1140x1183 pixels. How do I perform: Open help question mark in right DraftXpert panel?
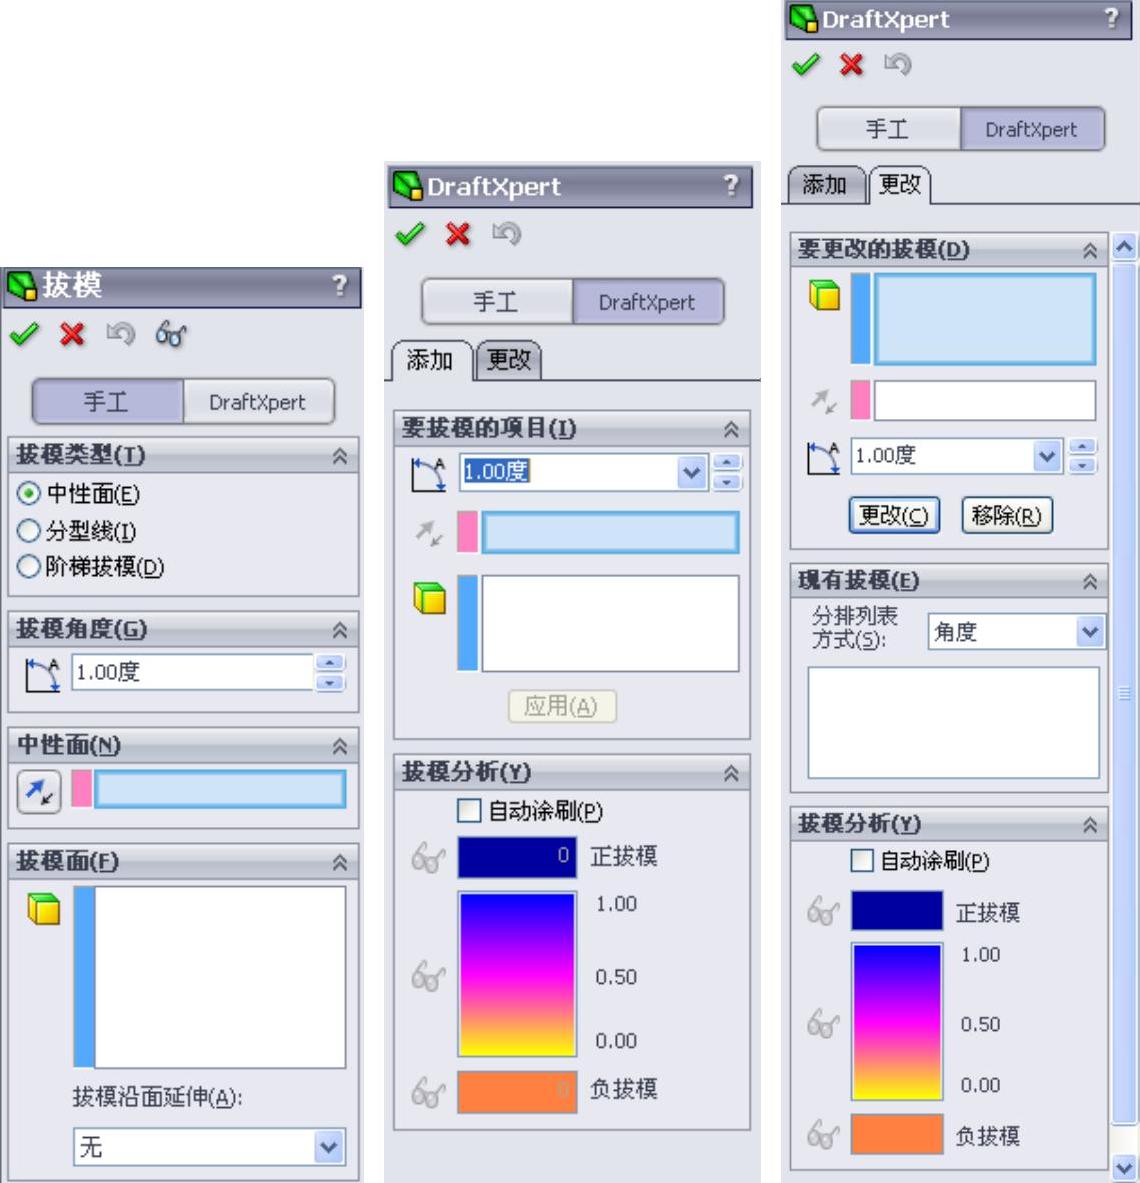click(x=1111, y=18)
